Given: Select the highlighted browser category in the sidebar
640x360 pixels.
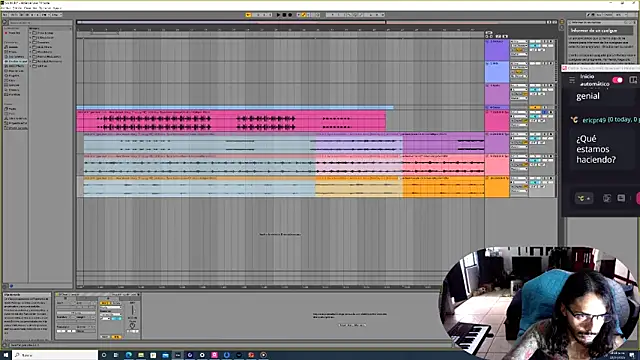Looking at the screenshot, I should pos(16,61).
